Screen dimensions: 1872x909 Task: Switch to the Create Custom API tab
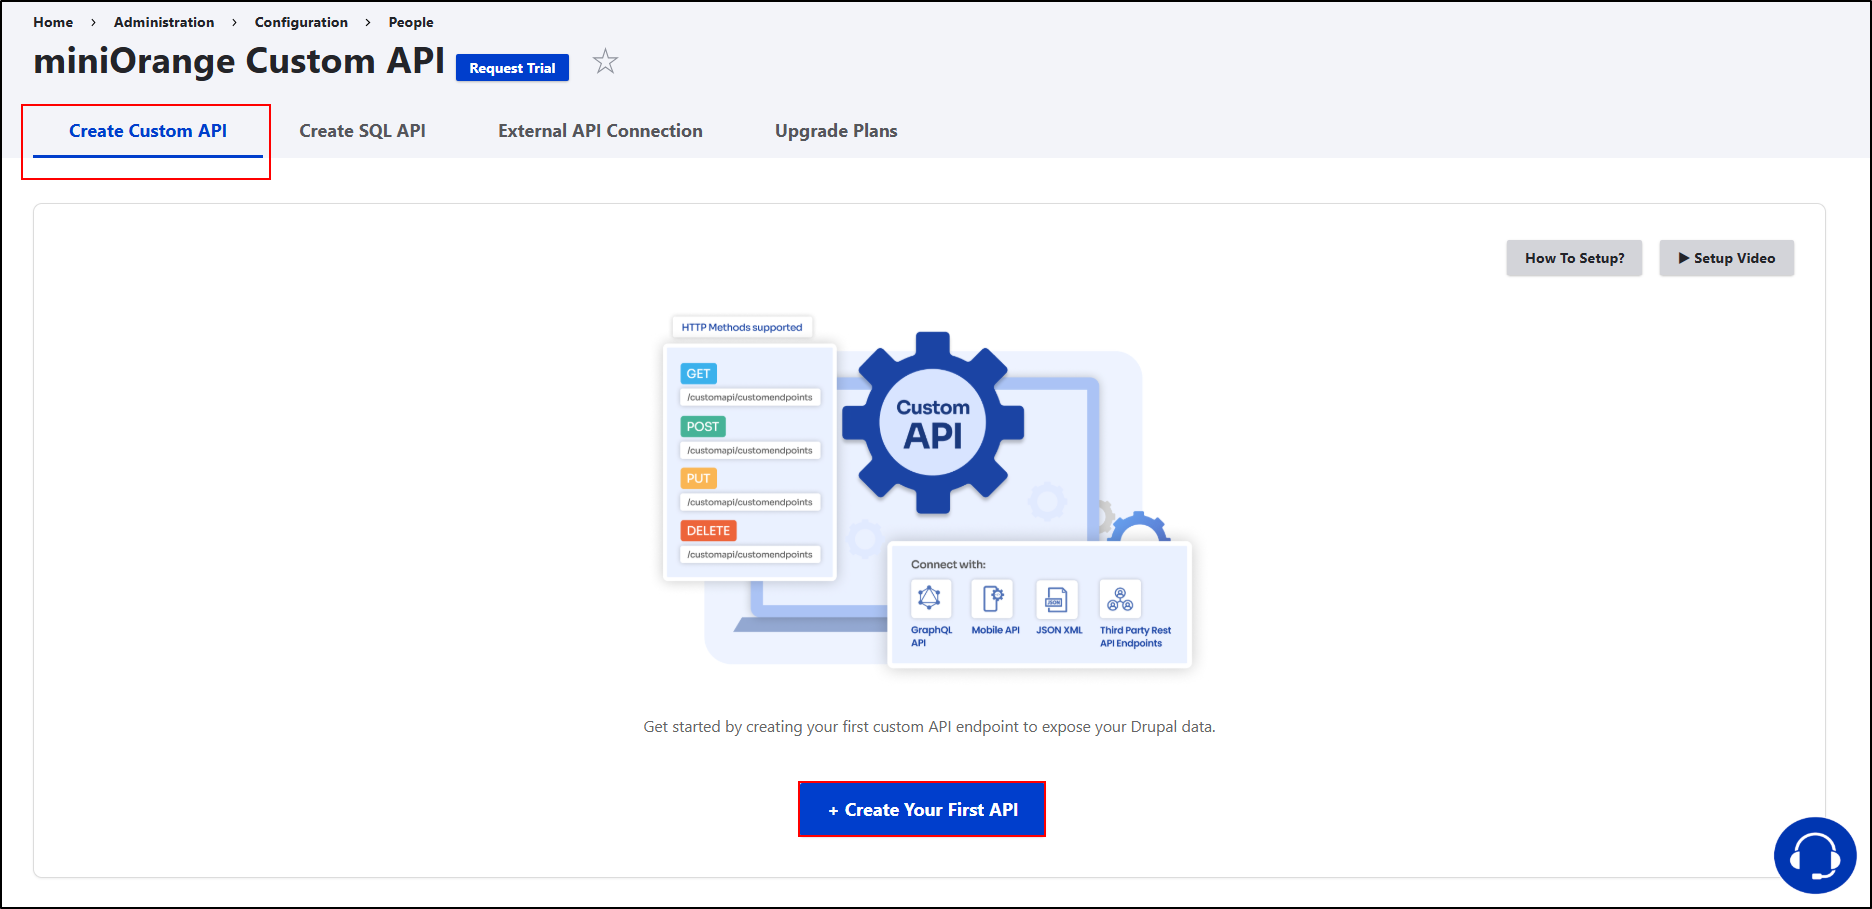point(148,131)
